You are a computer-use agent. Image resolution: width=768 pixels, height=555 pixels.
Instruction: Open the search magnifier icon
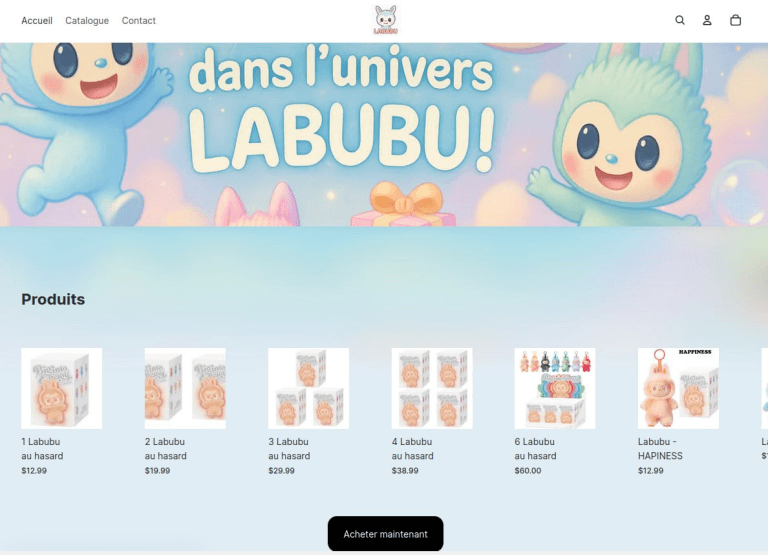pos(680,20)
